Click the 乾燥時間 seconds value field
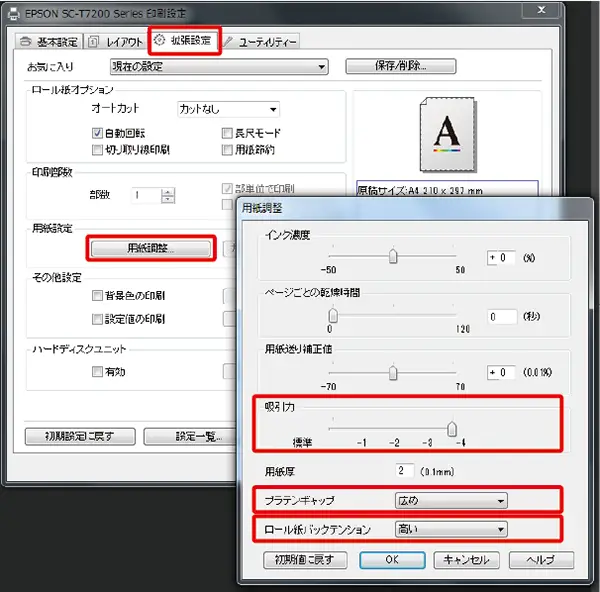The height and width of the screenshot is (592, 600). (502, 316)
